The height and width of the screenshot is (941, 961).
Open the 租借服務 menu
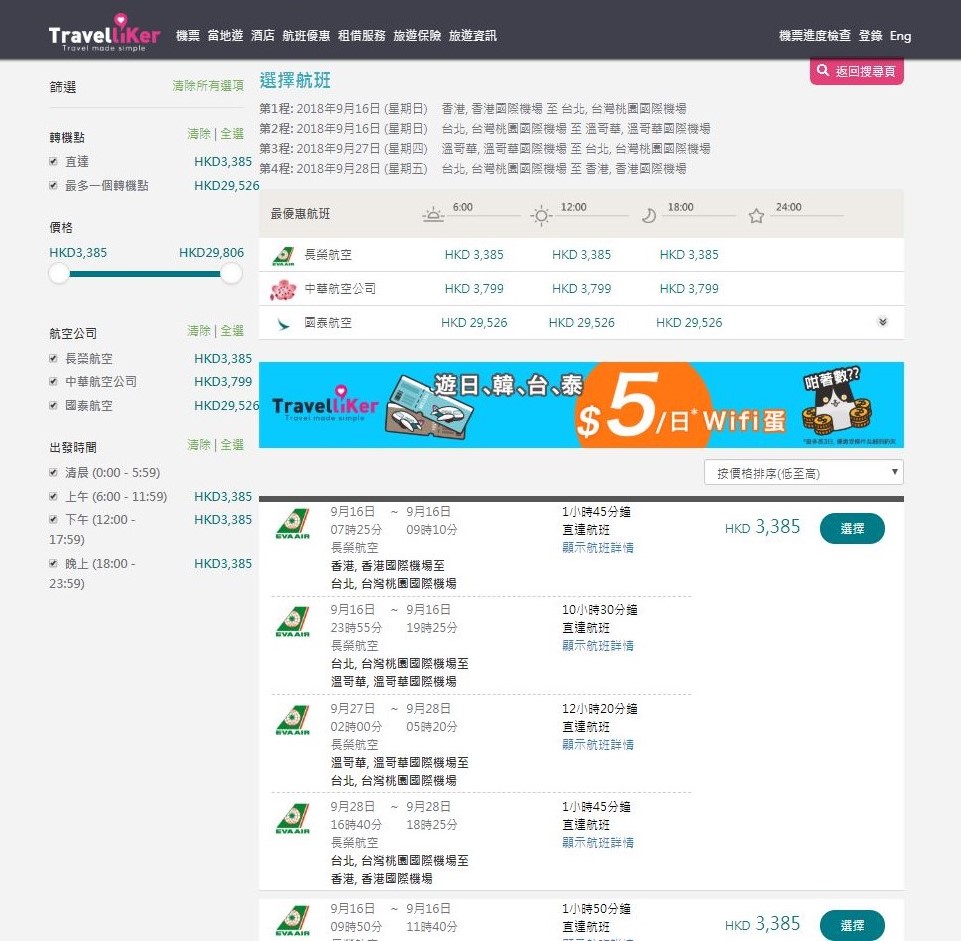click(362, 36)
